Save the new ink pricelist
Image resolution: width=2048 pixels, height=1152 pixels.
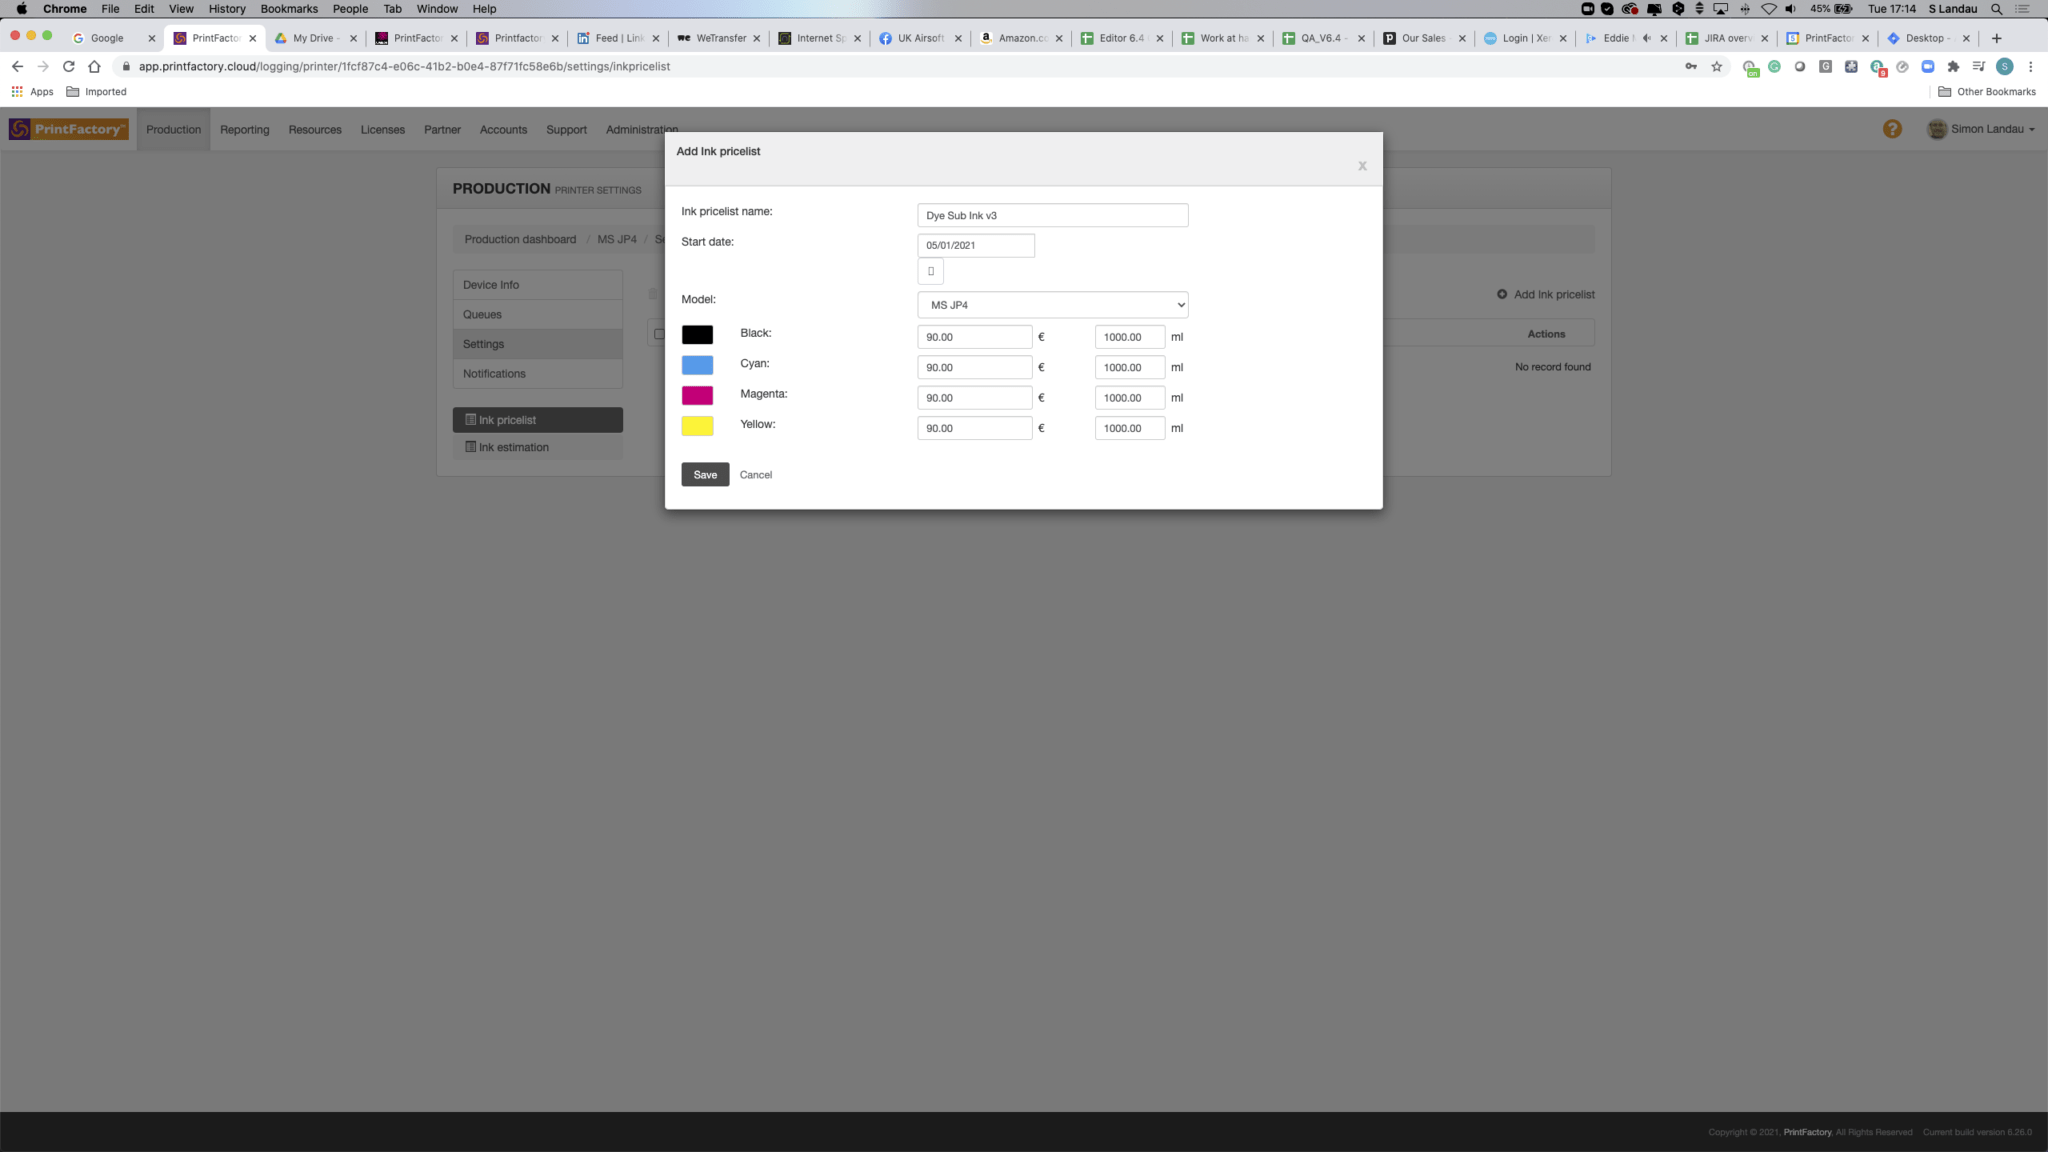[704, 474]
